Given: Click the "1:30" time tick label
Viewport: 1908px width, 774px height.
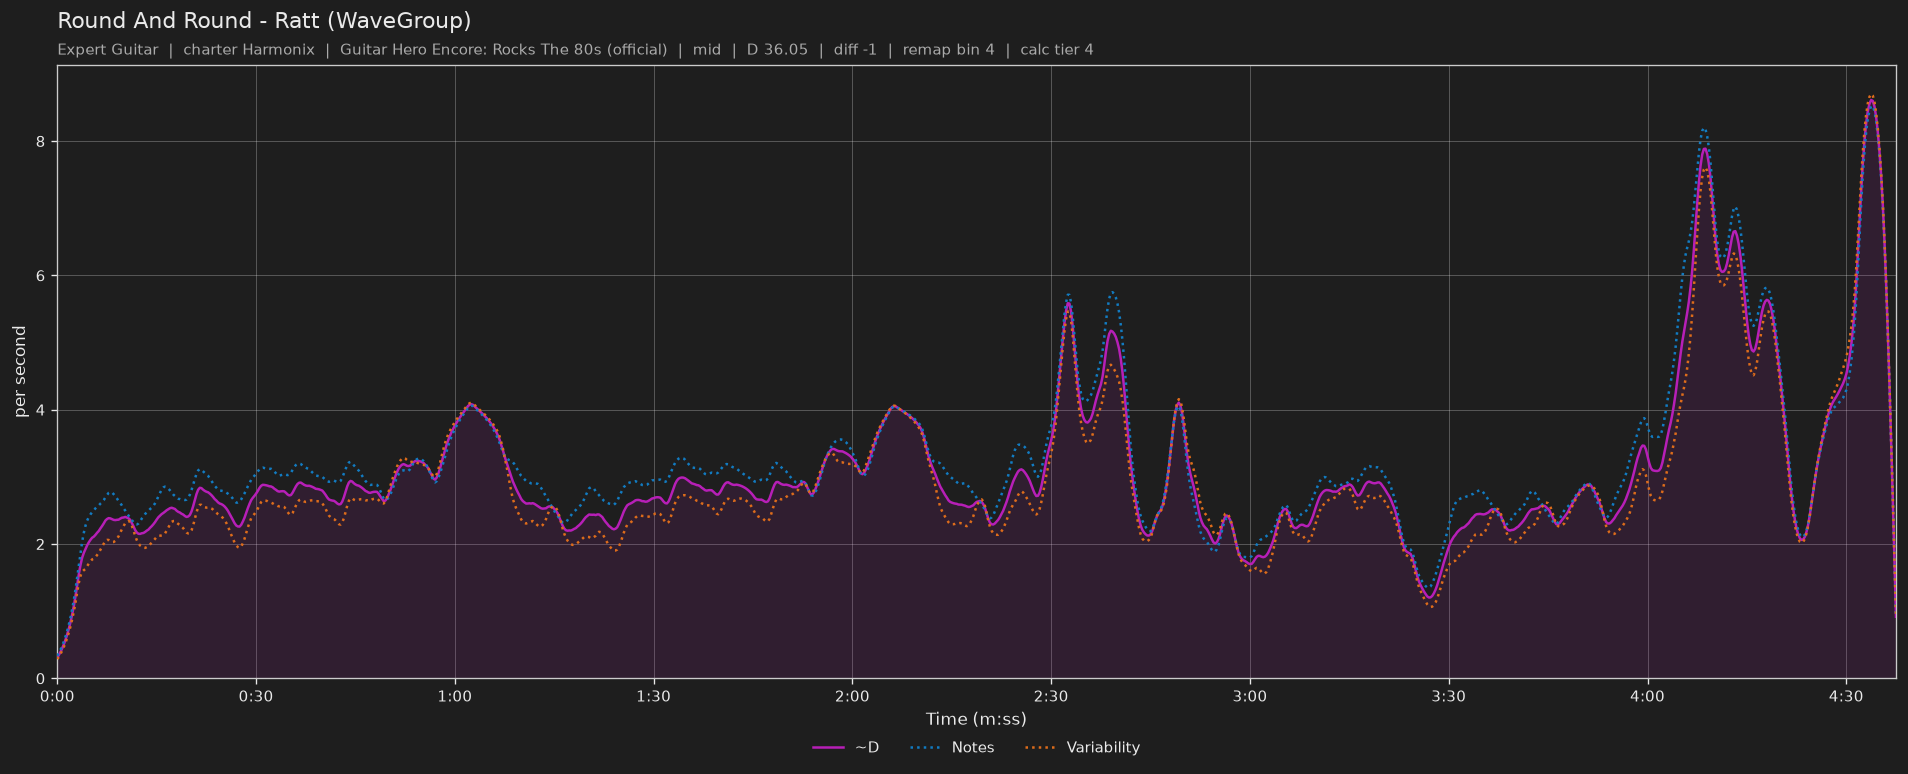Looking at the screenshot, I should [x=654, y=696].
